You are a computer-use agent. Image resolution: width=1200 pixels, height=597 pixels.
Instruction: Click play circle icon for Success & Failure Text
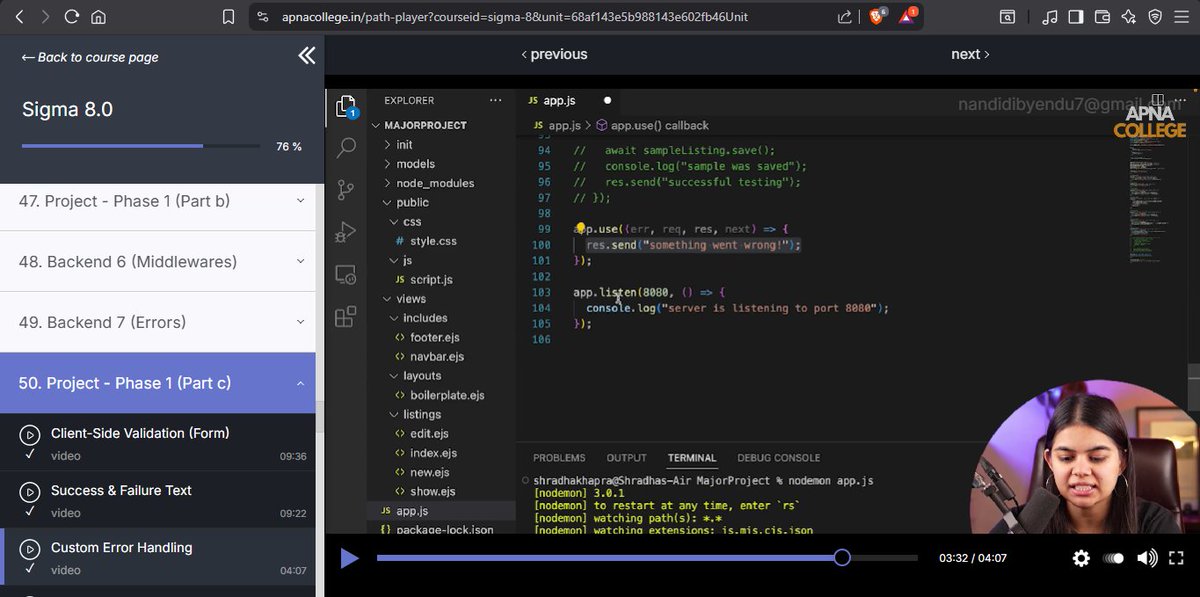31,491
